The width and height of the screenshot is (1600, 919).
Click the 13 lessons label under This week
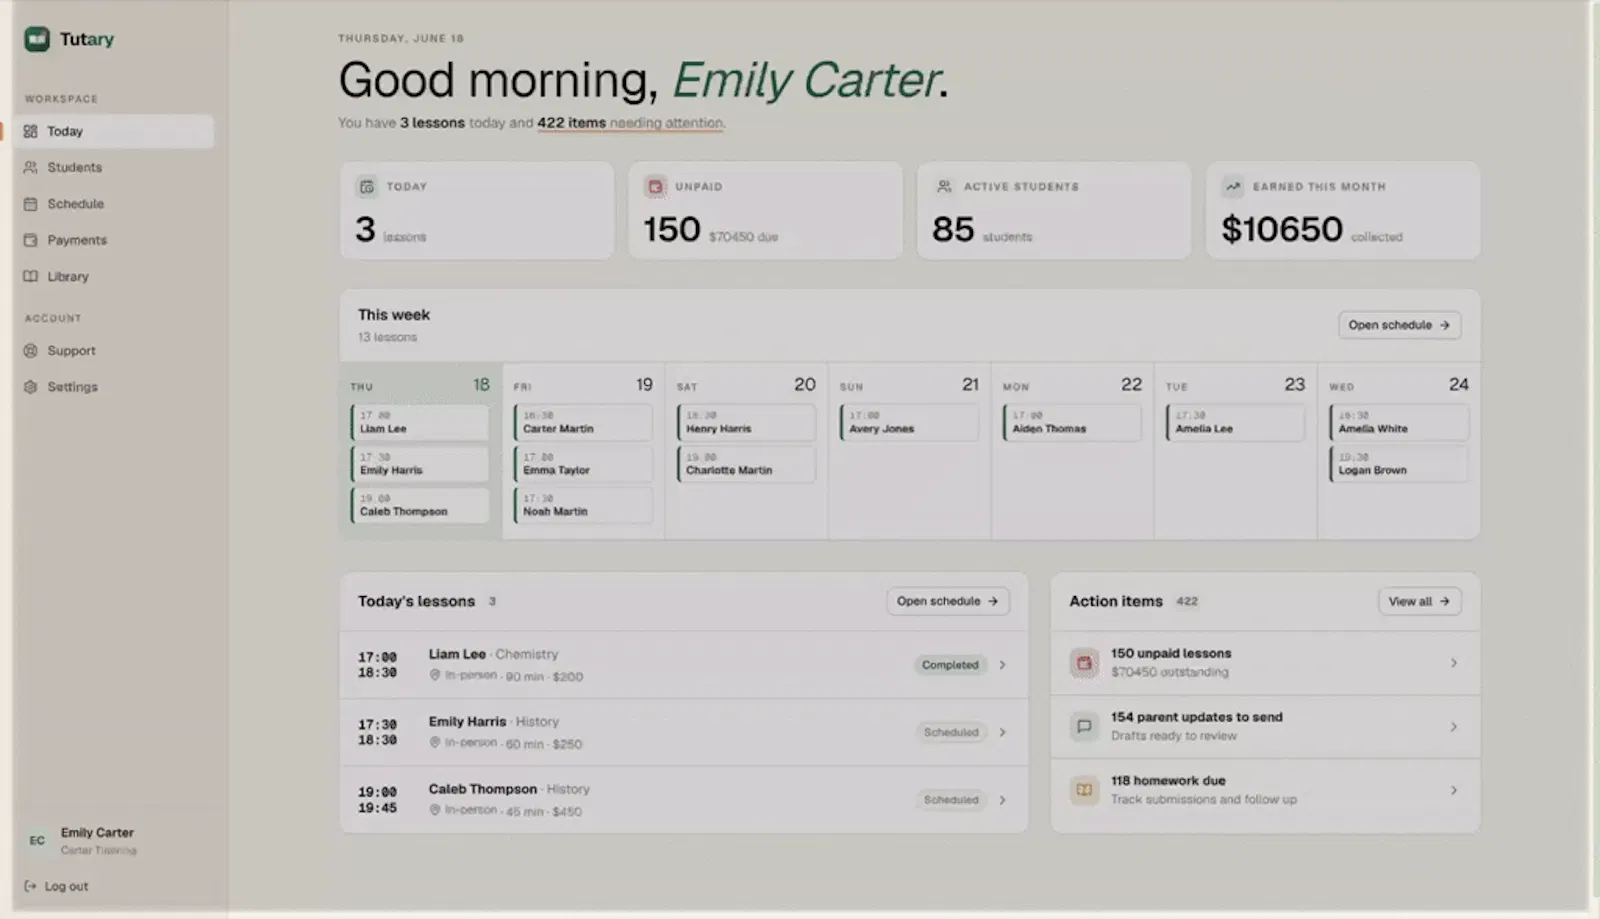point(388,337)
